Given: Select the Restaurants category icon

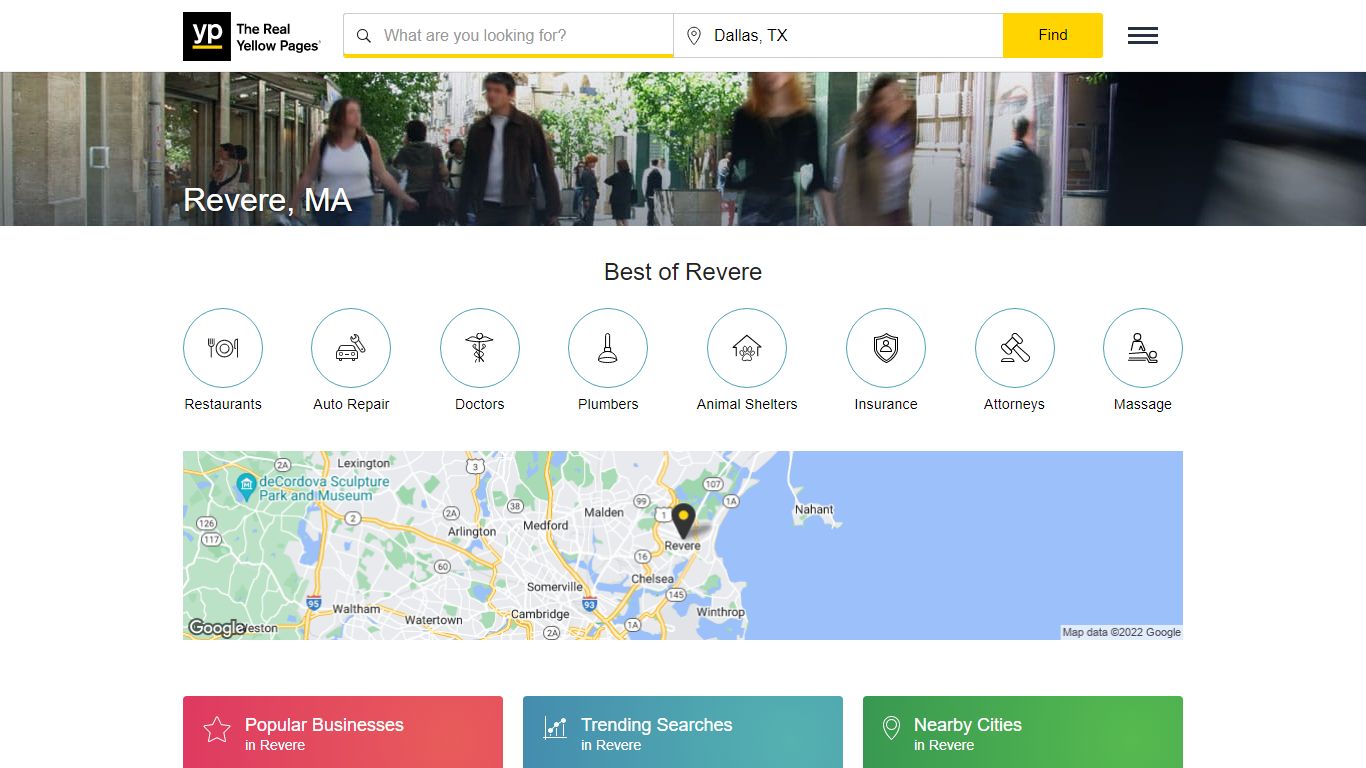Looking at the screenshot, I should click(x=223, y=348).
